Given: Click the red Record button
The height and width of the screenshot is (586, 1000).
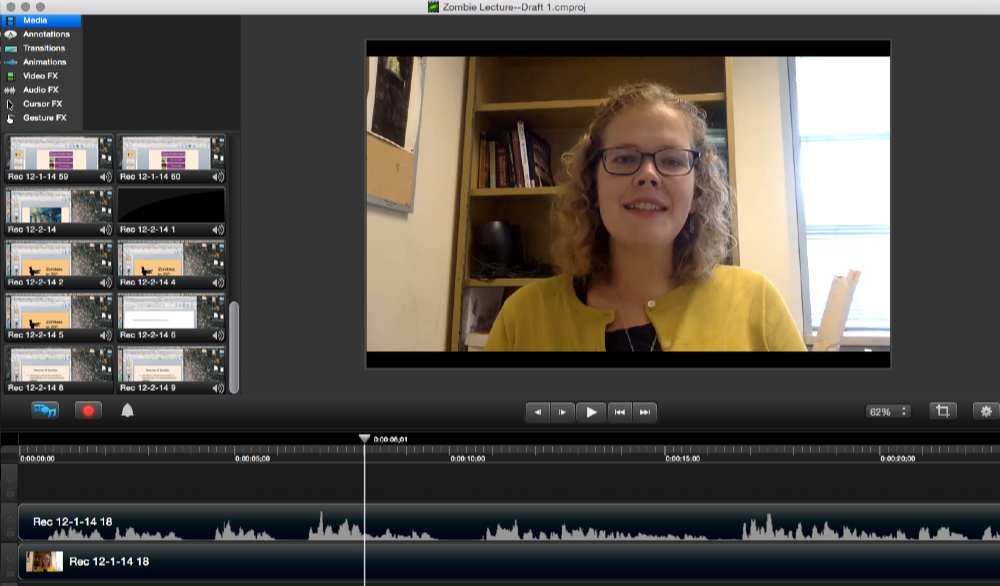Looking at the screenshot, I should click(x=88, y=411).
